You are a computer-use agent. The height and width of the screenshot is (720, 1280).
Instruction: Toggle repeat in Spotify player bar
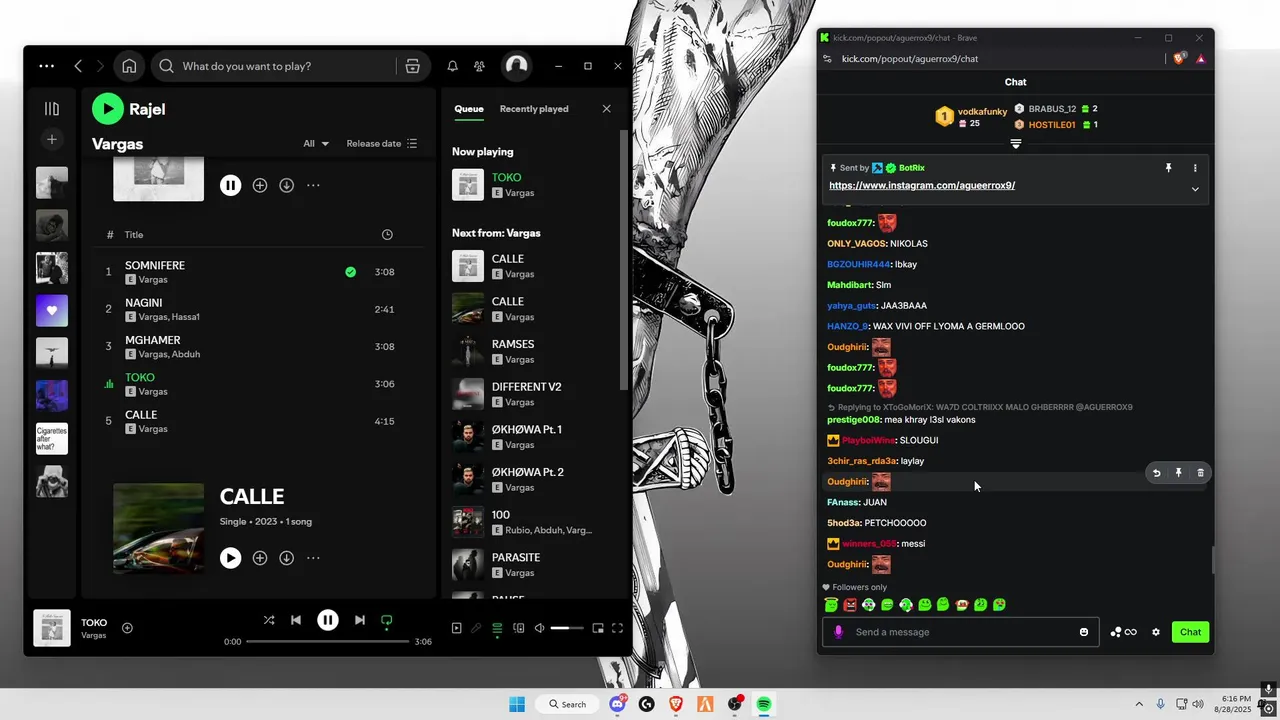387,620
